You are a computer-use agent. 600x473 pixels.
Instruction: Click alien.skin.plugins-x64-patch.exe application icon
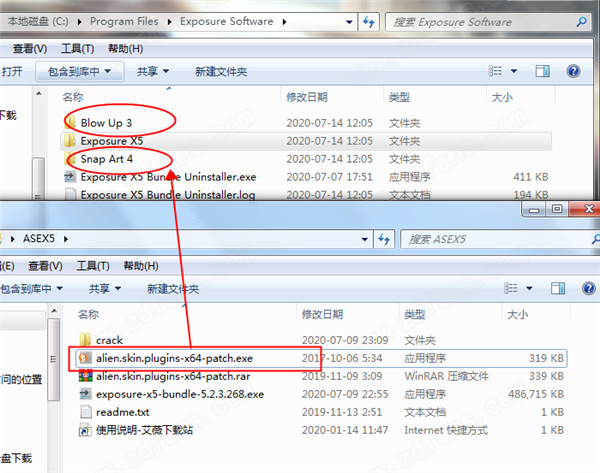pyautogui.click(x=85, y=358)
